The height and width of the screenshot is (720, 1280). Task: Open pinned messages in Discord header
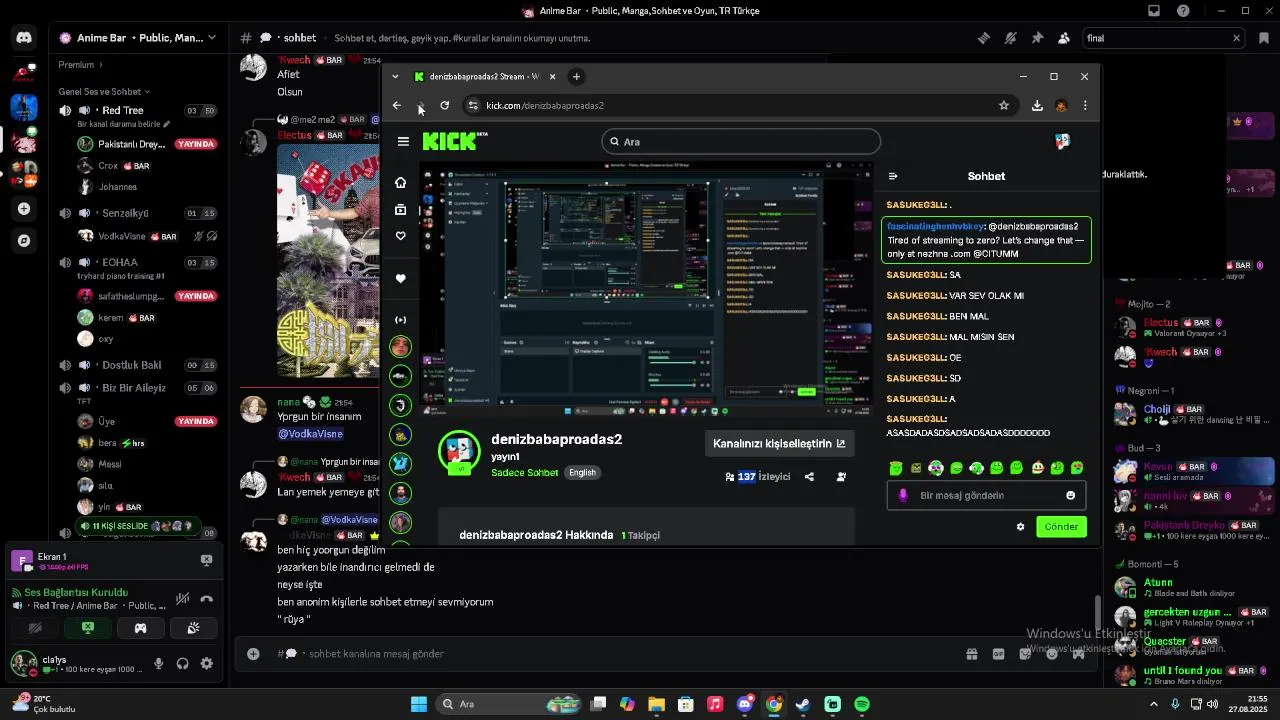coord(1037,38)
